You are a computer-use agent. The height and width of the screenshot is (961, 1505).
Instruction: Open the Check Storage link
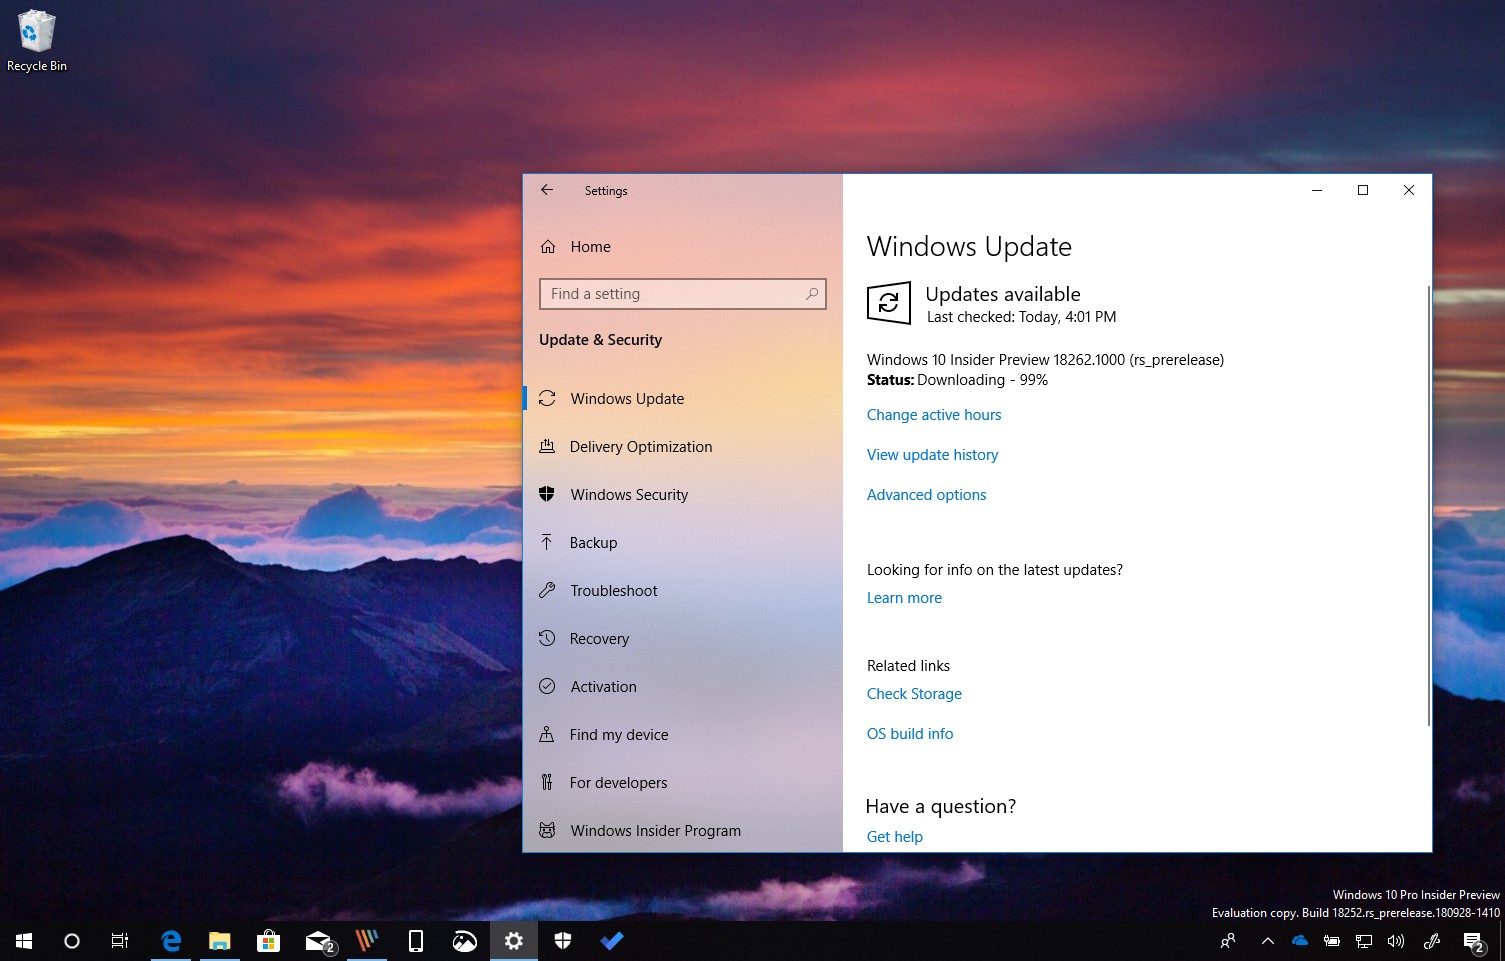click(x=914, y=694)
